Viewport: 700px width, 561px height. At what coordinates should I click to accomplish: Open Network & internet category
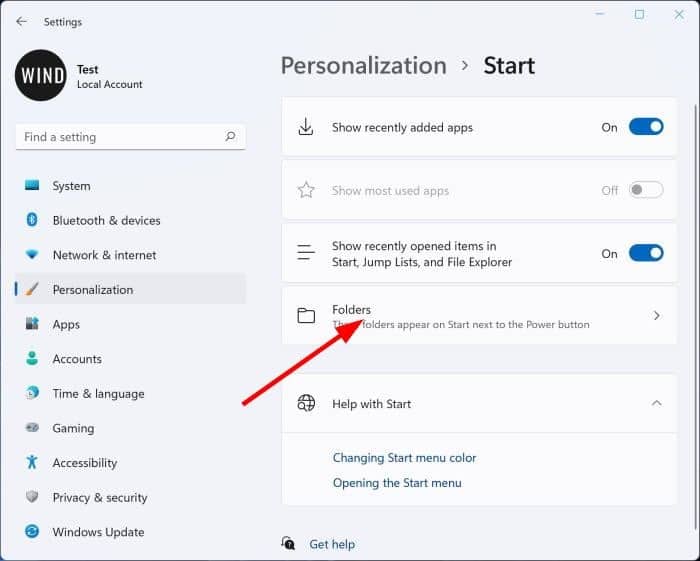click(130, 255)
